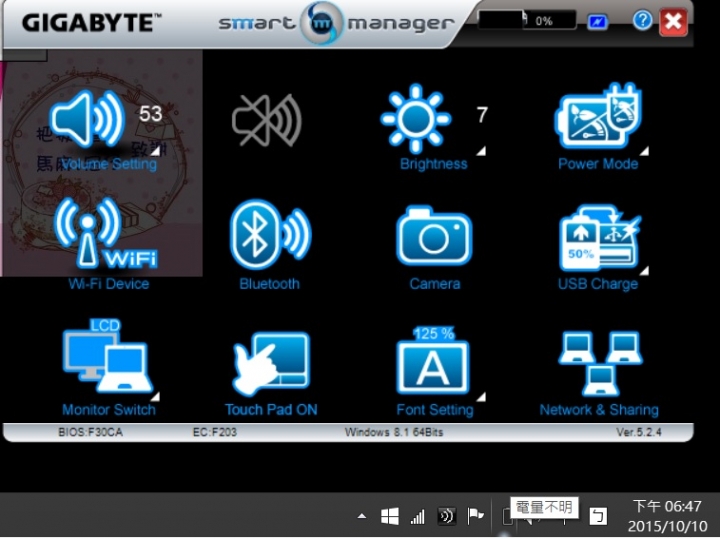Click the Volume Setting label

[x=108, y=164]
